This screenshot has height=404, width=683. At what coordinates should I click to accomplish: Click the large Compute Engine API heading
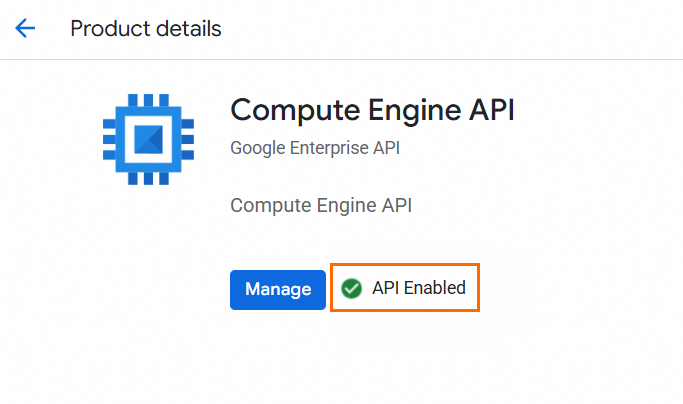pos(372,109)
